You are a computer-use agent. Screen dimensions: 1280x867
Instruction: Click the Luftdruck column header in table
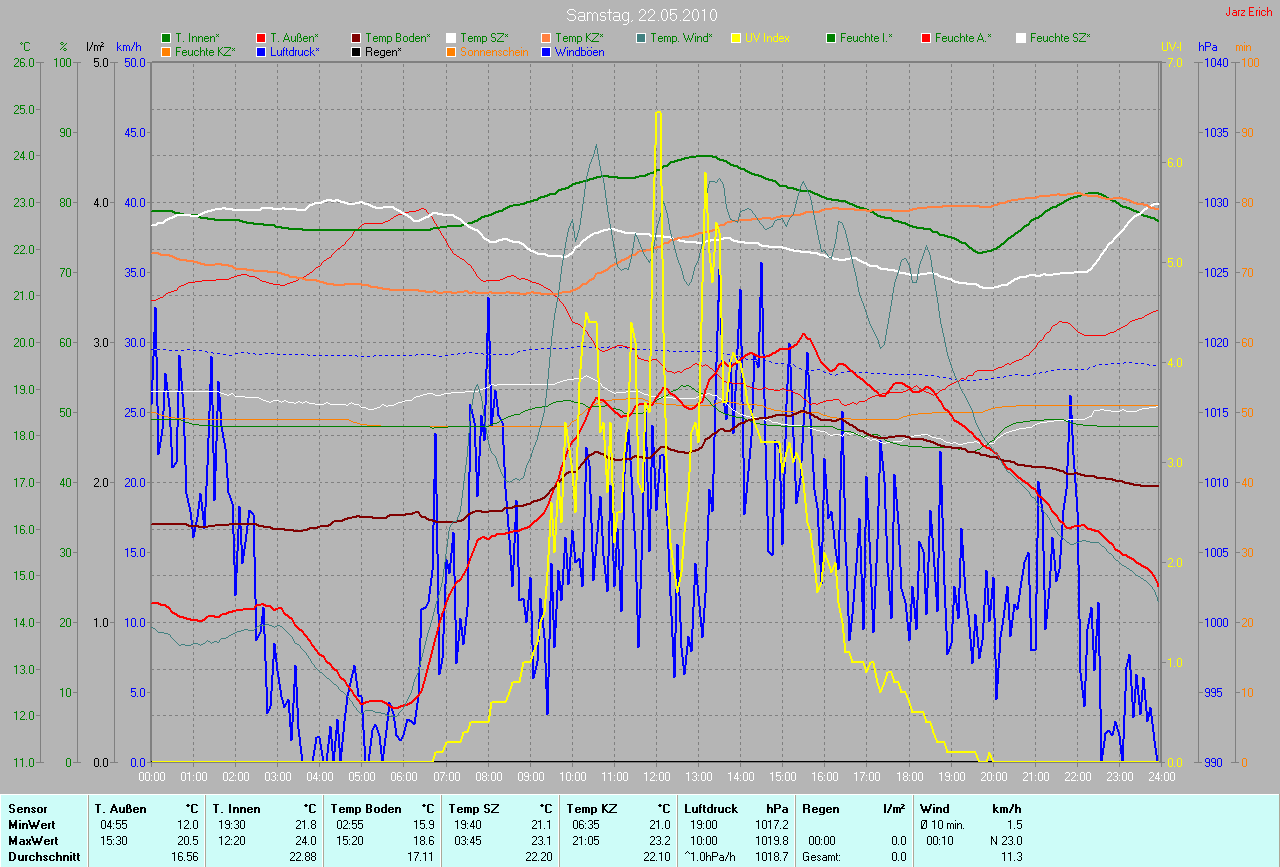coord(711,809)
